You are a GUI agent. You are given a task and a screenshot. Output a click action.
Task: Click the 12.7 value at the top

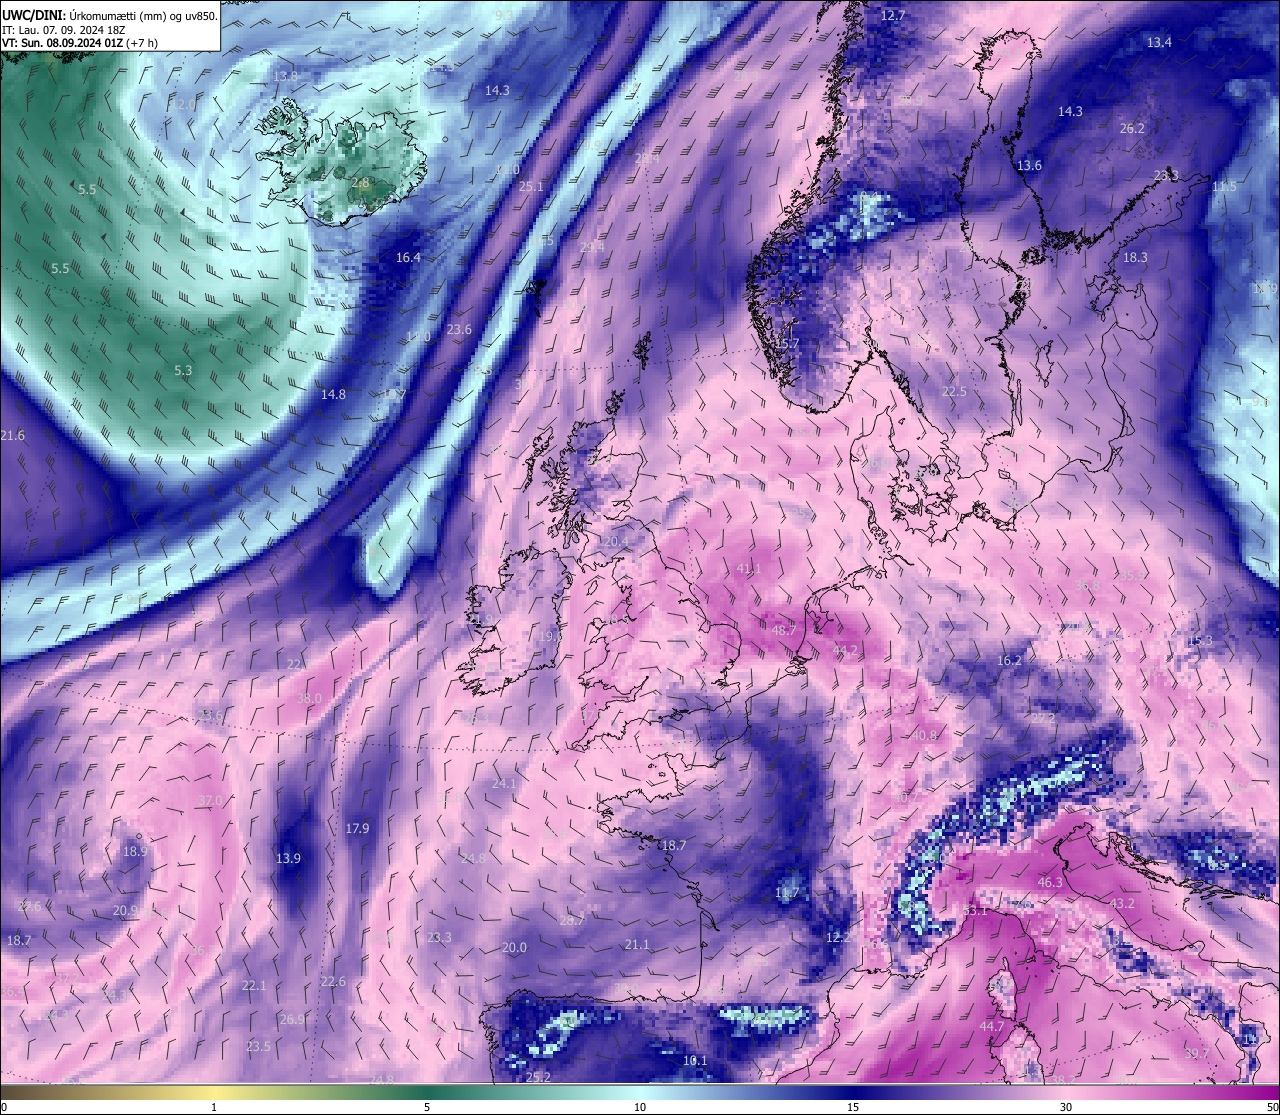pyautogui.click(x=892, y=16)
